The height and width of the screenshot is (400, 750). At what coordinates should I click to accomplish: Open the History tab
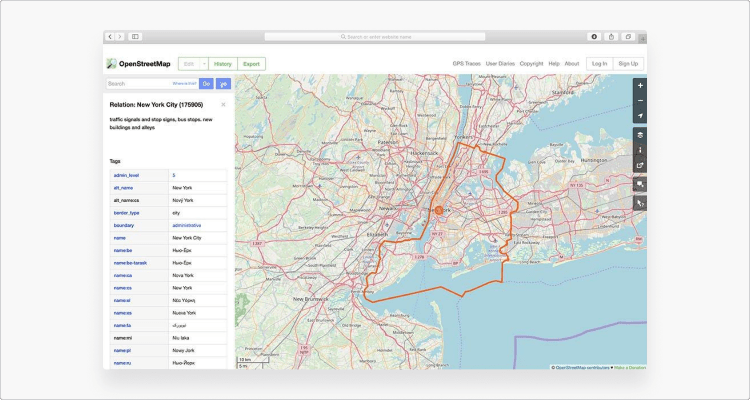pyautogui.click(x=223, y=64)
